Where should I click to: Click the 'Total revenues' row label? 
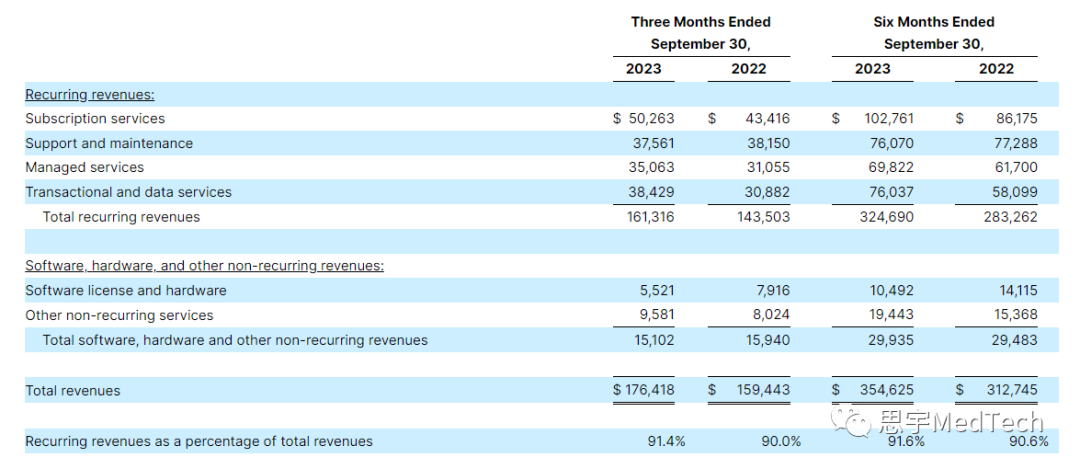click(x=72, y=390)
